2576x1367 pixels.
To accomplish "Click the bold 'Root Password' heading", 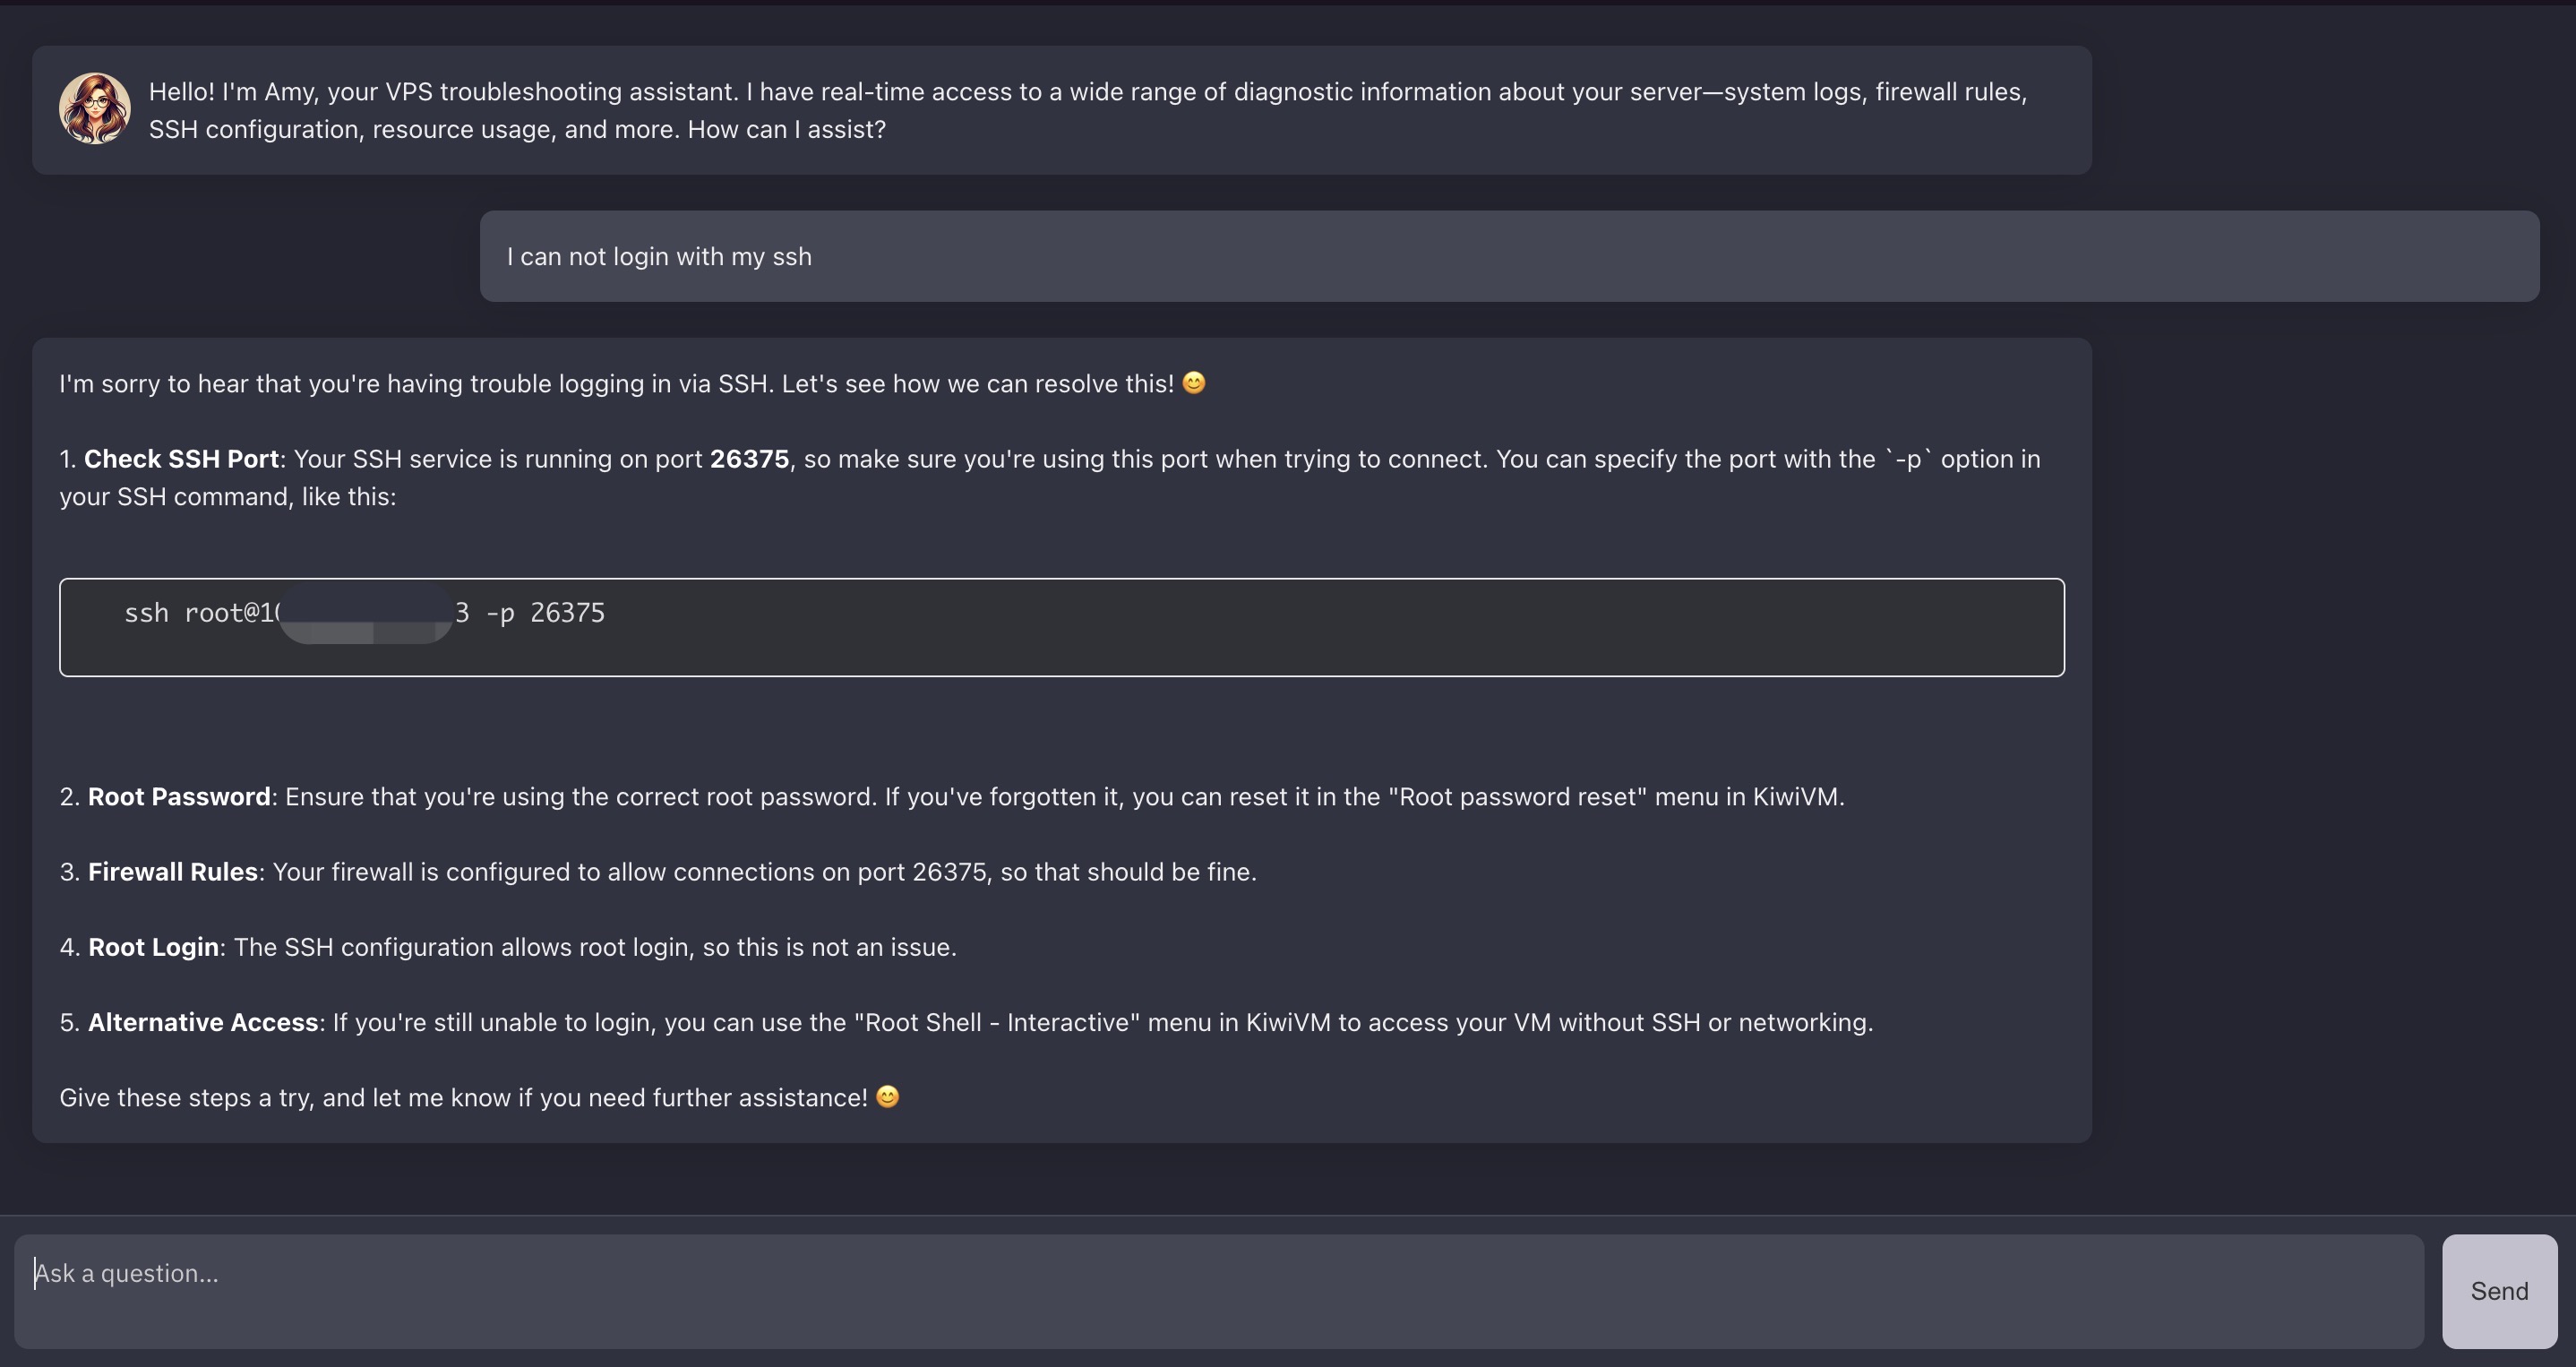I will [179, 797].
